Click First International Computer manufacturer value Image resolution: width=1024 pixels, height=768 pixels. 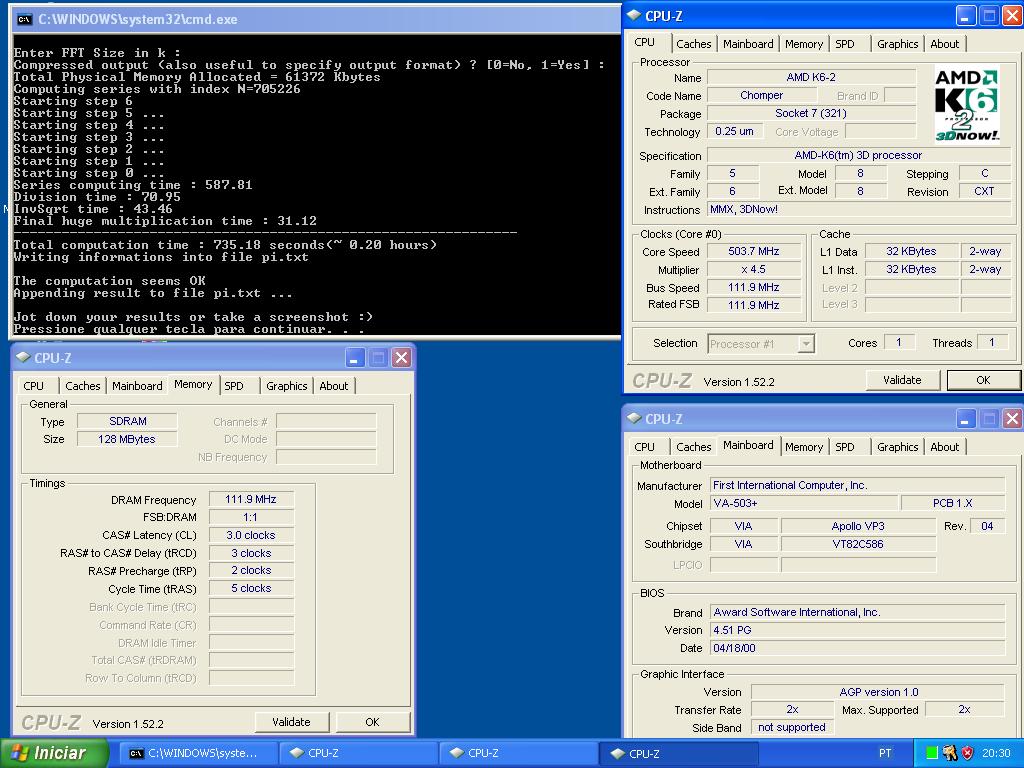(857, 486)
